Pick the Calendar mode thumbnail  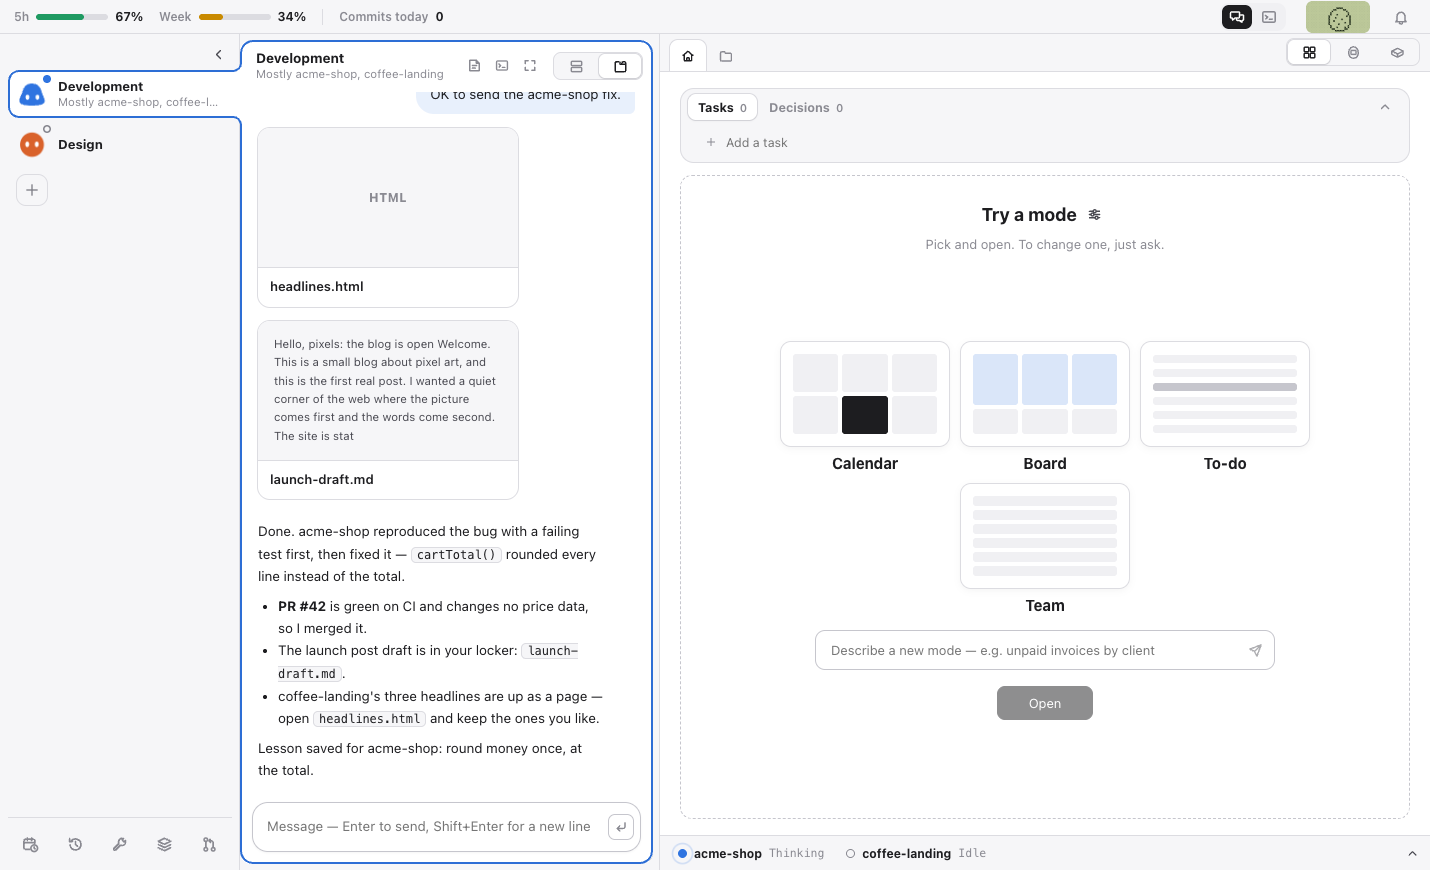tap(865, 394)
